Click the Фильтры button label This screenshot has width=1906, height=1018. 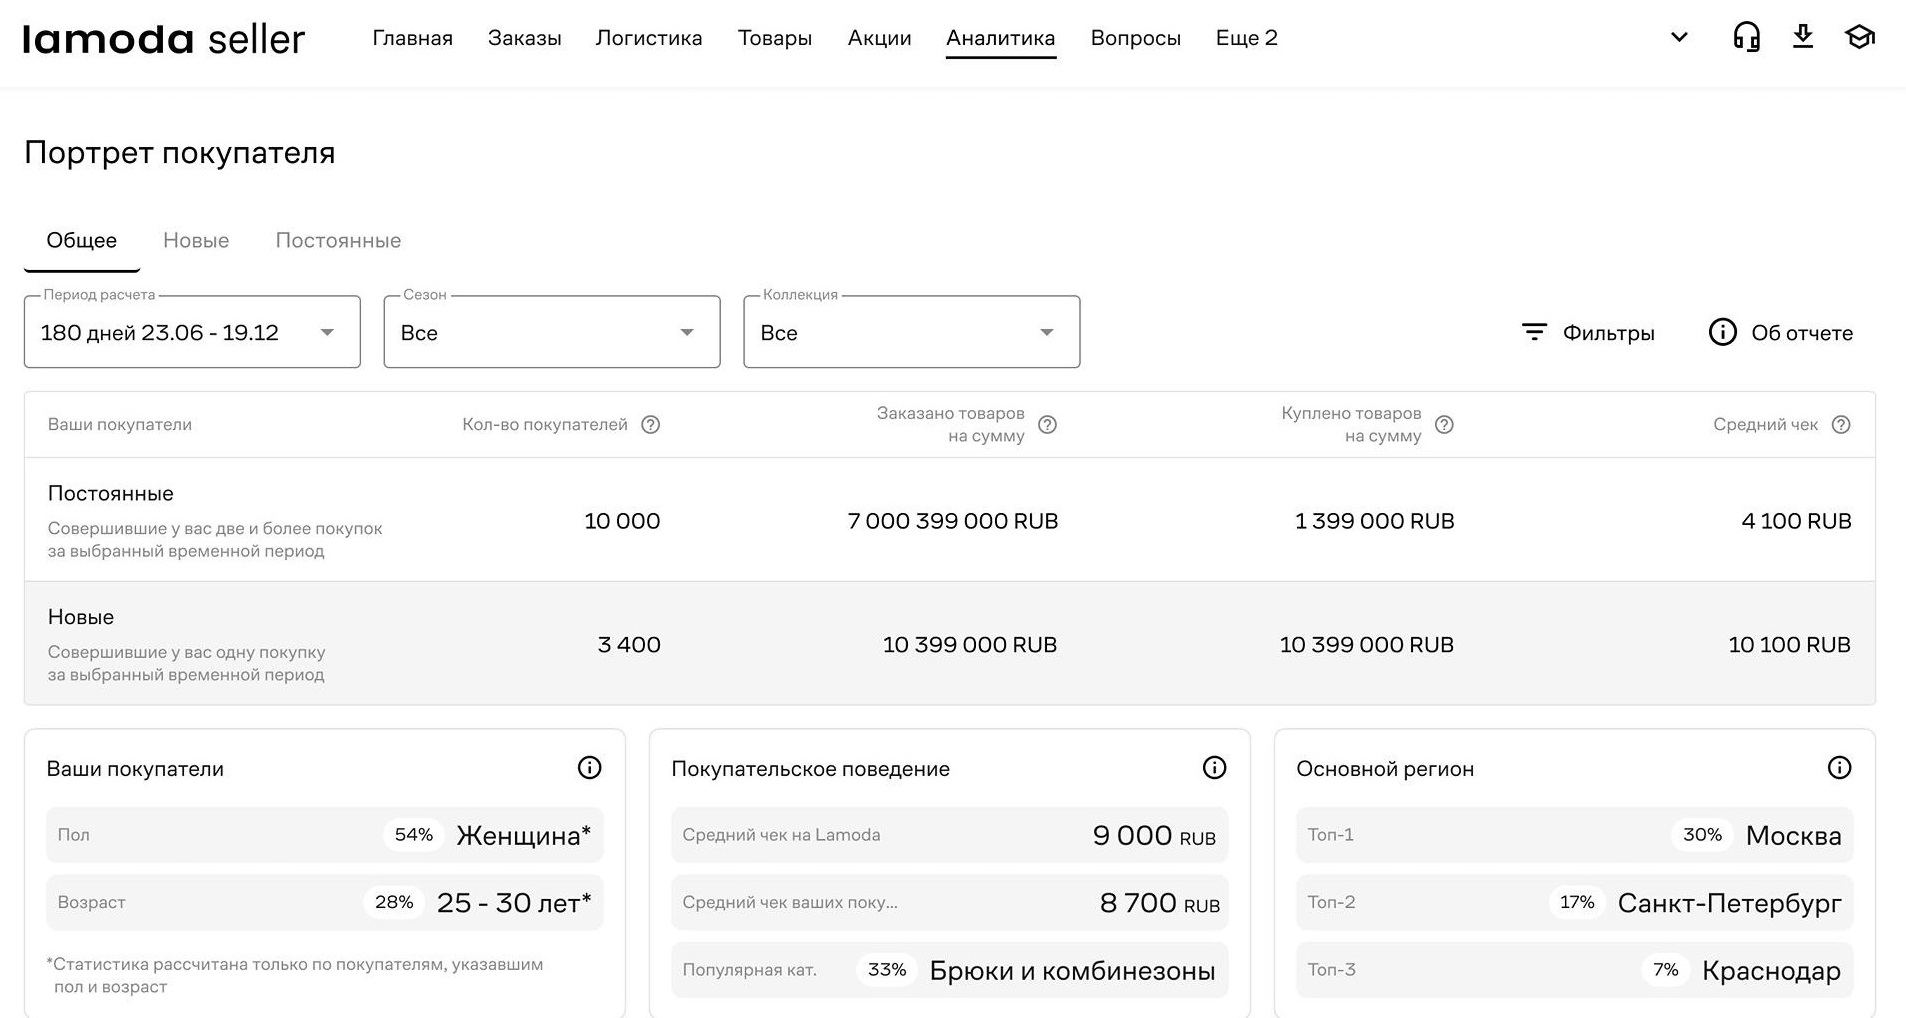coord(1608,333)
